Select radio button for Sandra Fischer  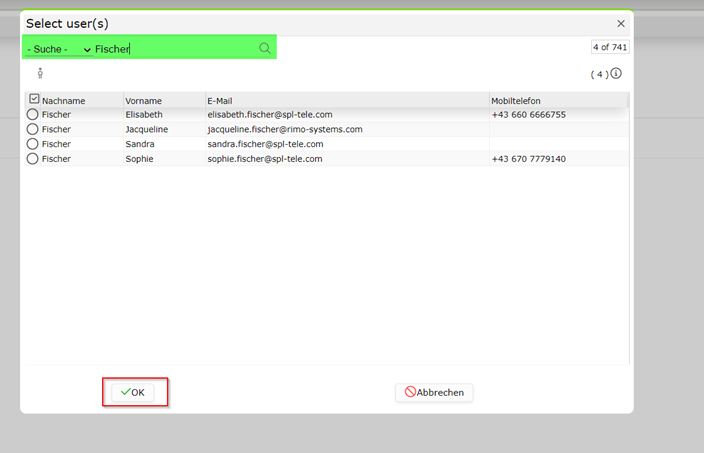click(32, 144)
